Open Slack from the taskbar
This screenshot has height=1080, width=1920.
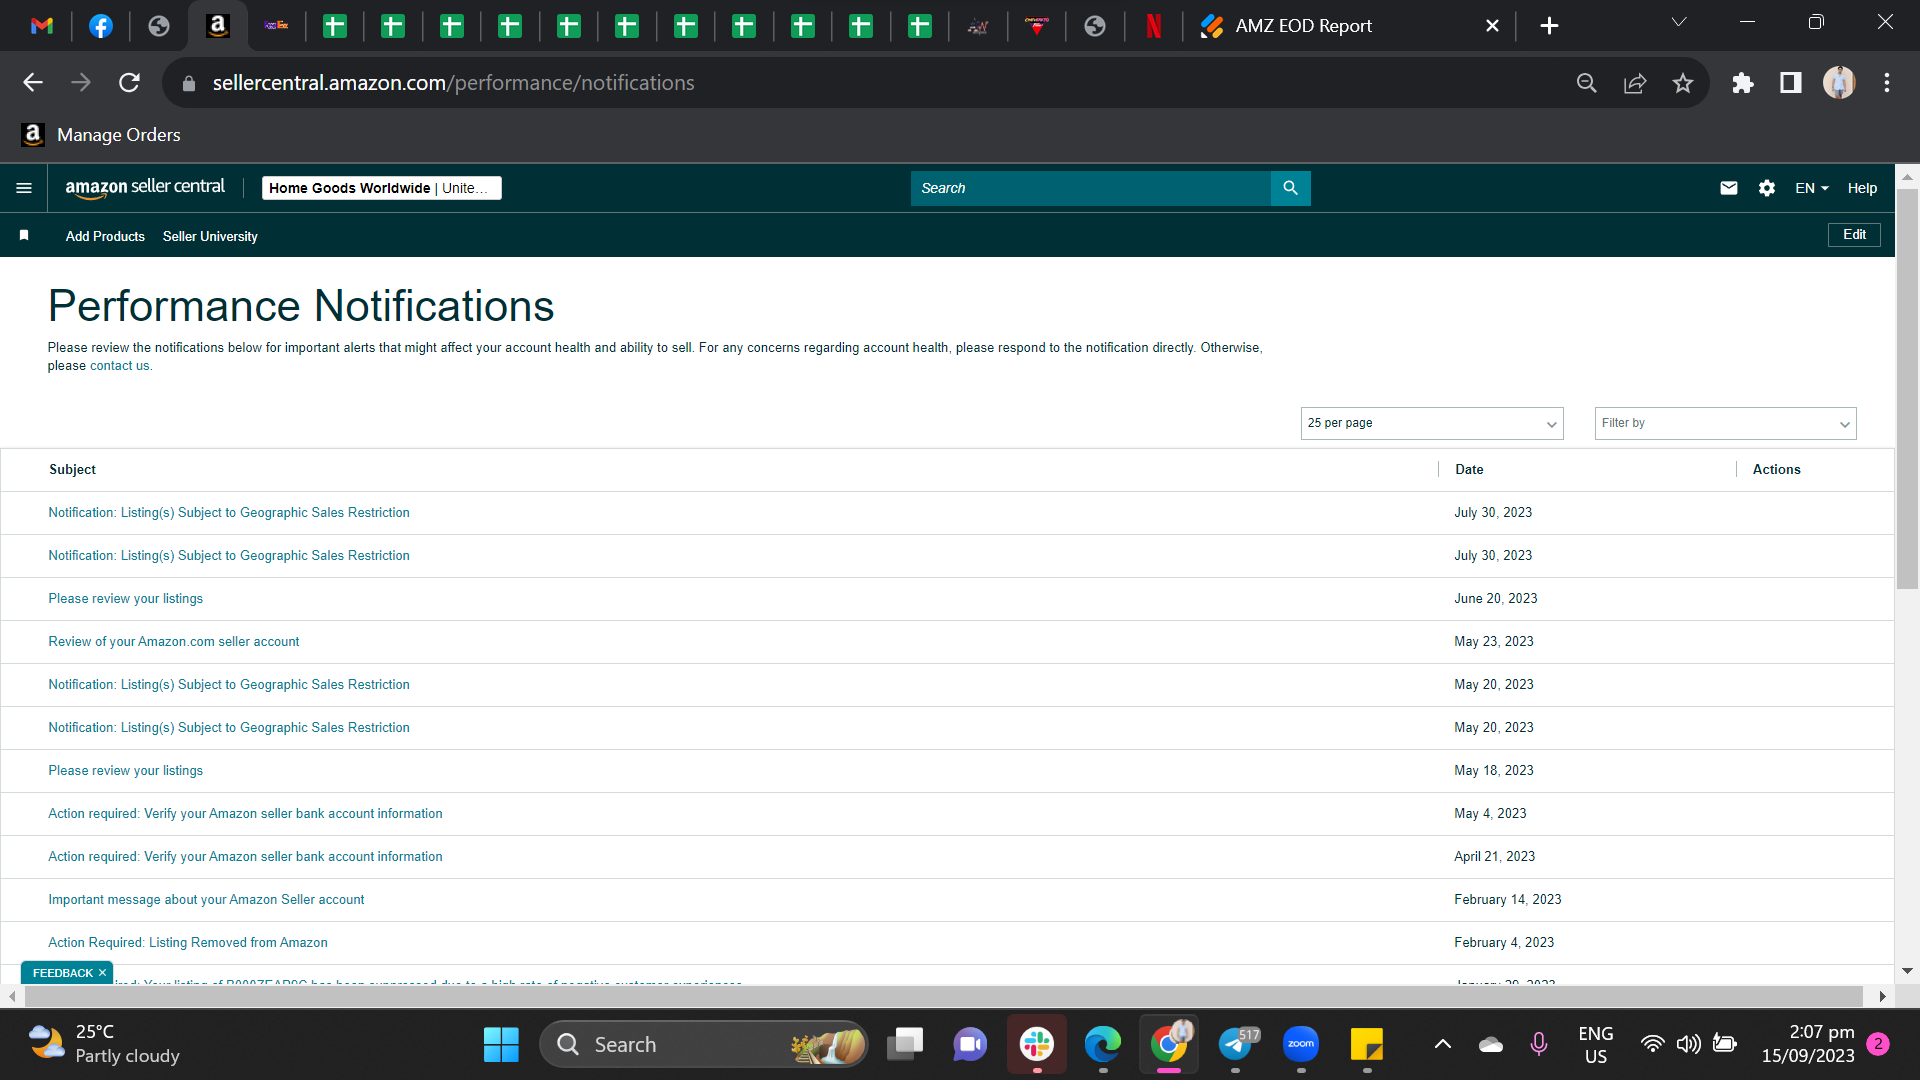pos(1037,1044)
